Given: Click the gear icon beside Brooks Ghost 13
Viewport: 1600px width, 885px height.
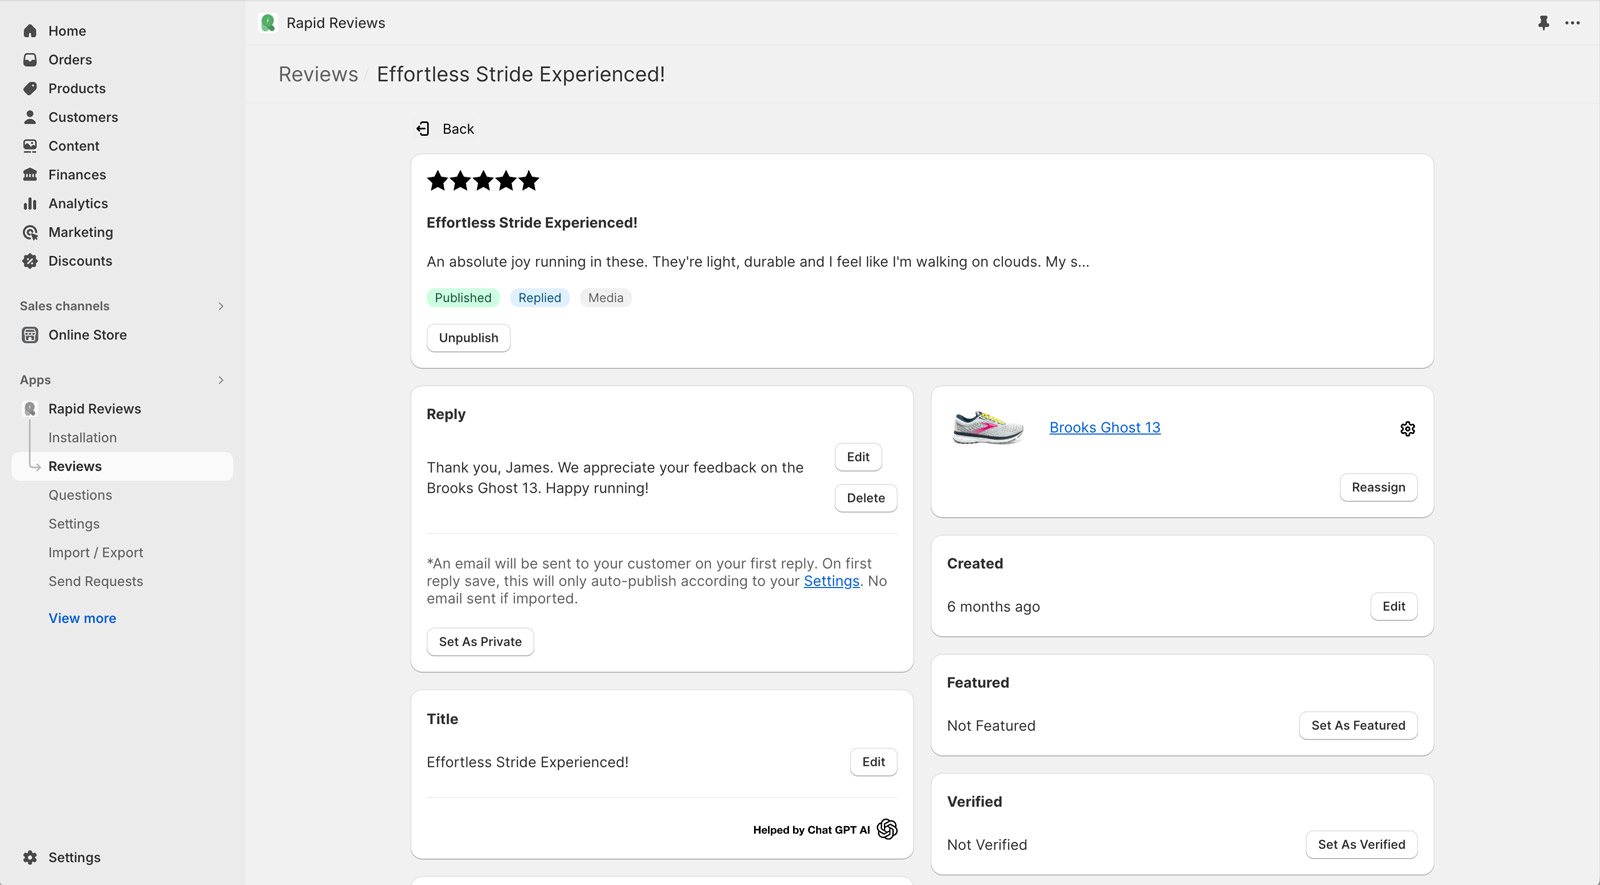Looking at the screenshot, I should tap(1407, 429).
